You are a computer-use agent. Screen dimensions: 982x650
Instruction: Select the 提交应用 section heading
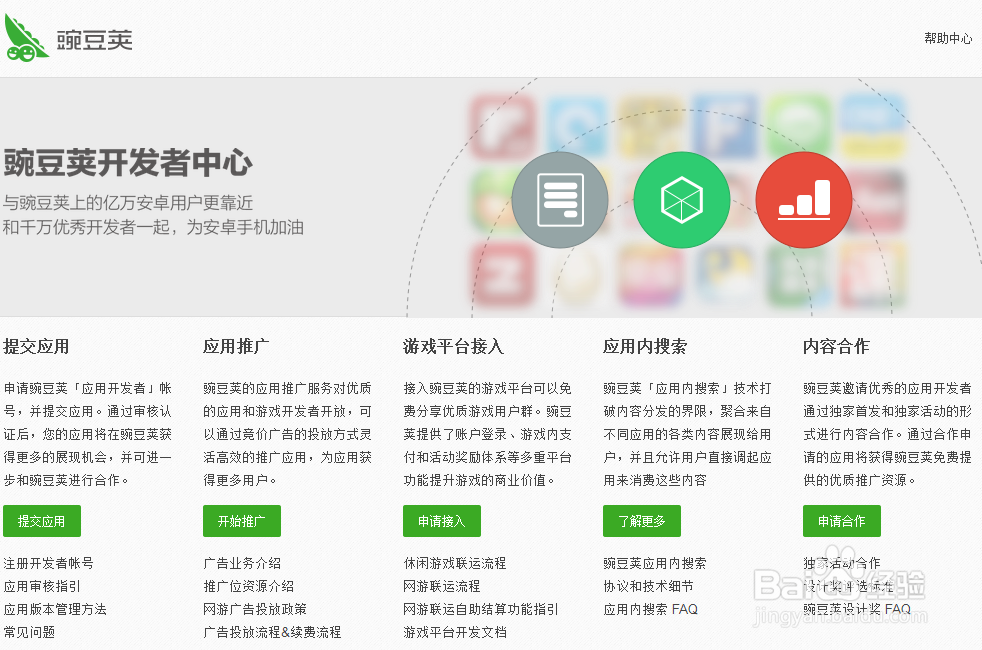click(36, 346)
